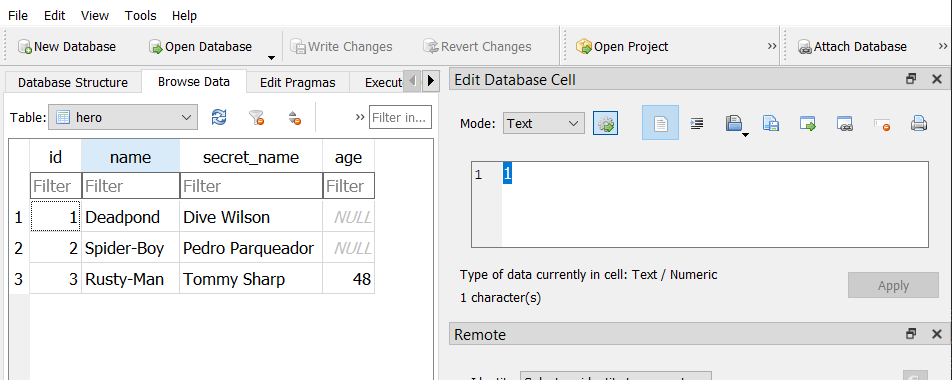Click New Database button
The height and width of the screenshot is (380, 952).
(67, 47)
